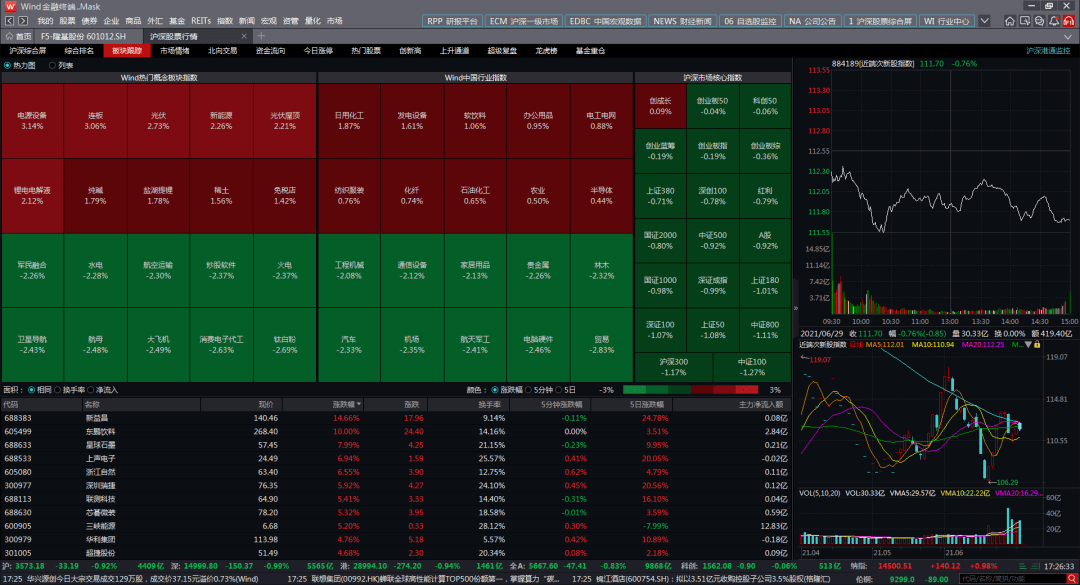Screen dimensions: 1080x585
Task: Open the 债券 menu
Action: pos(90,21)
